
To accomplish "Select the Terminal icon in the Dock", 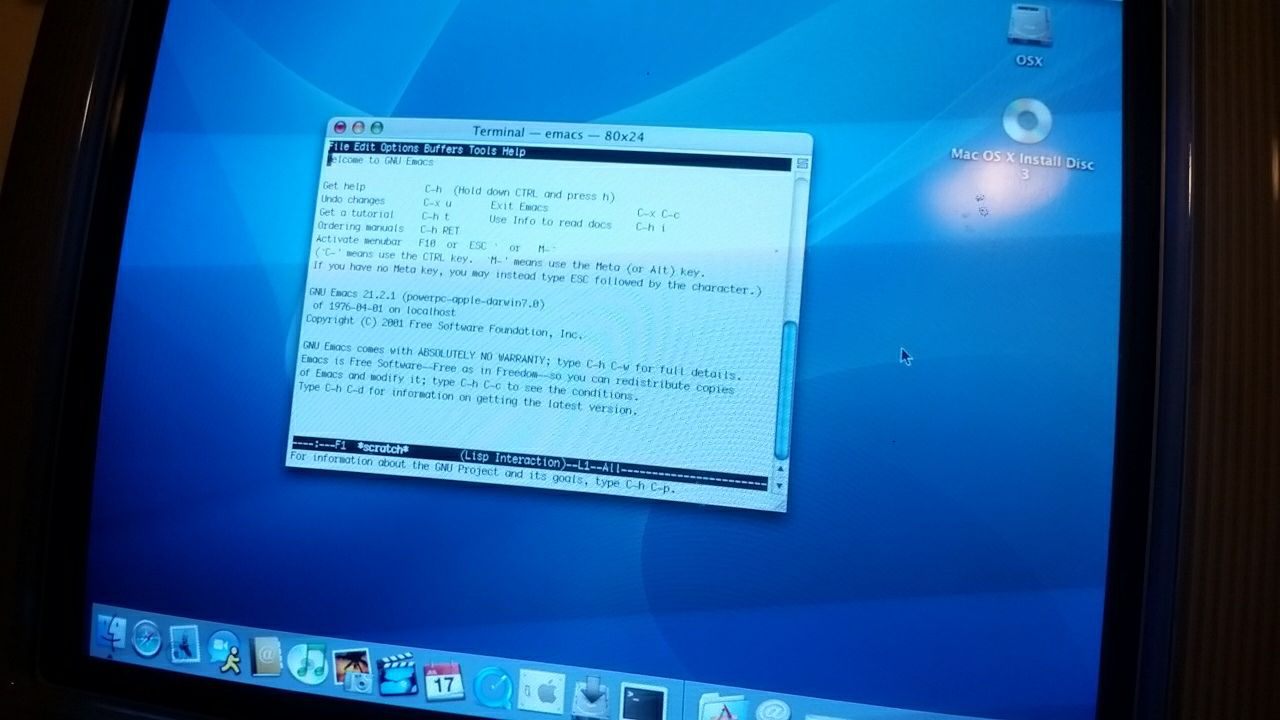I will pyautogui.click(x=643, y=702).
